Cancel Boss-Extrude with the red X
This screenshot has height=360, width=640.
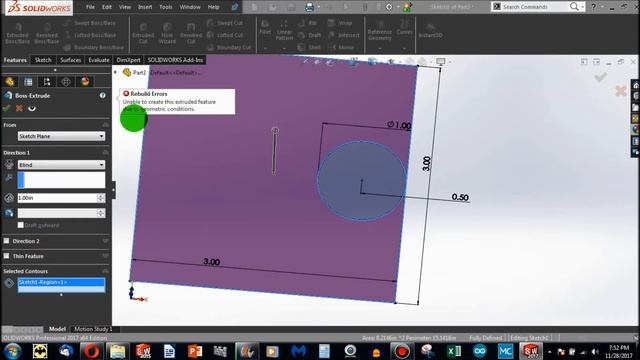(19, 108)
